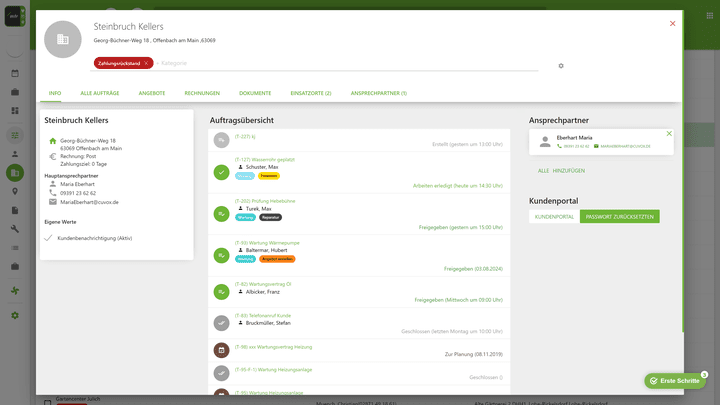
Task: Open category settings gear icon
Action: click(x=561, y=66)
